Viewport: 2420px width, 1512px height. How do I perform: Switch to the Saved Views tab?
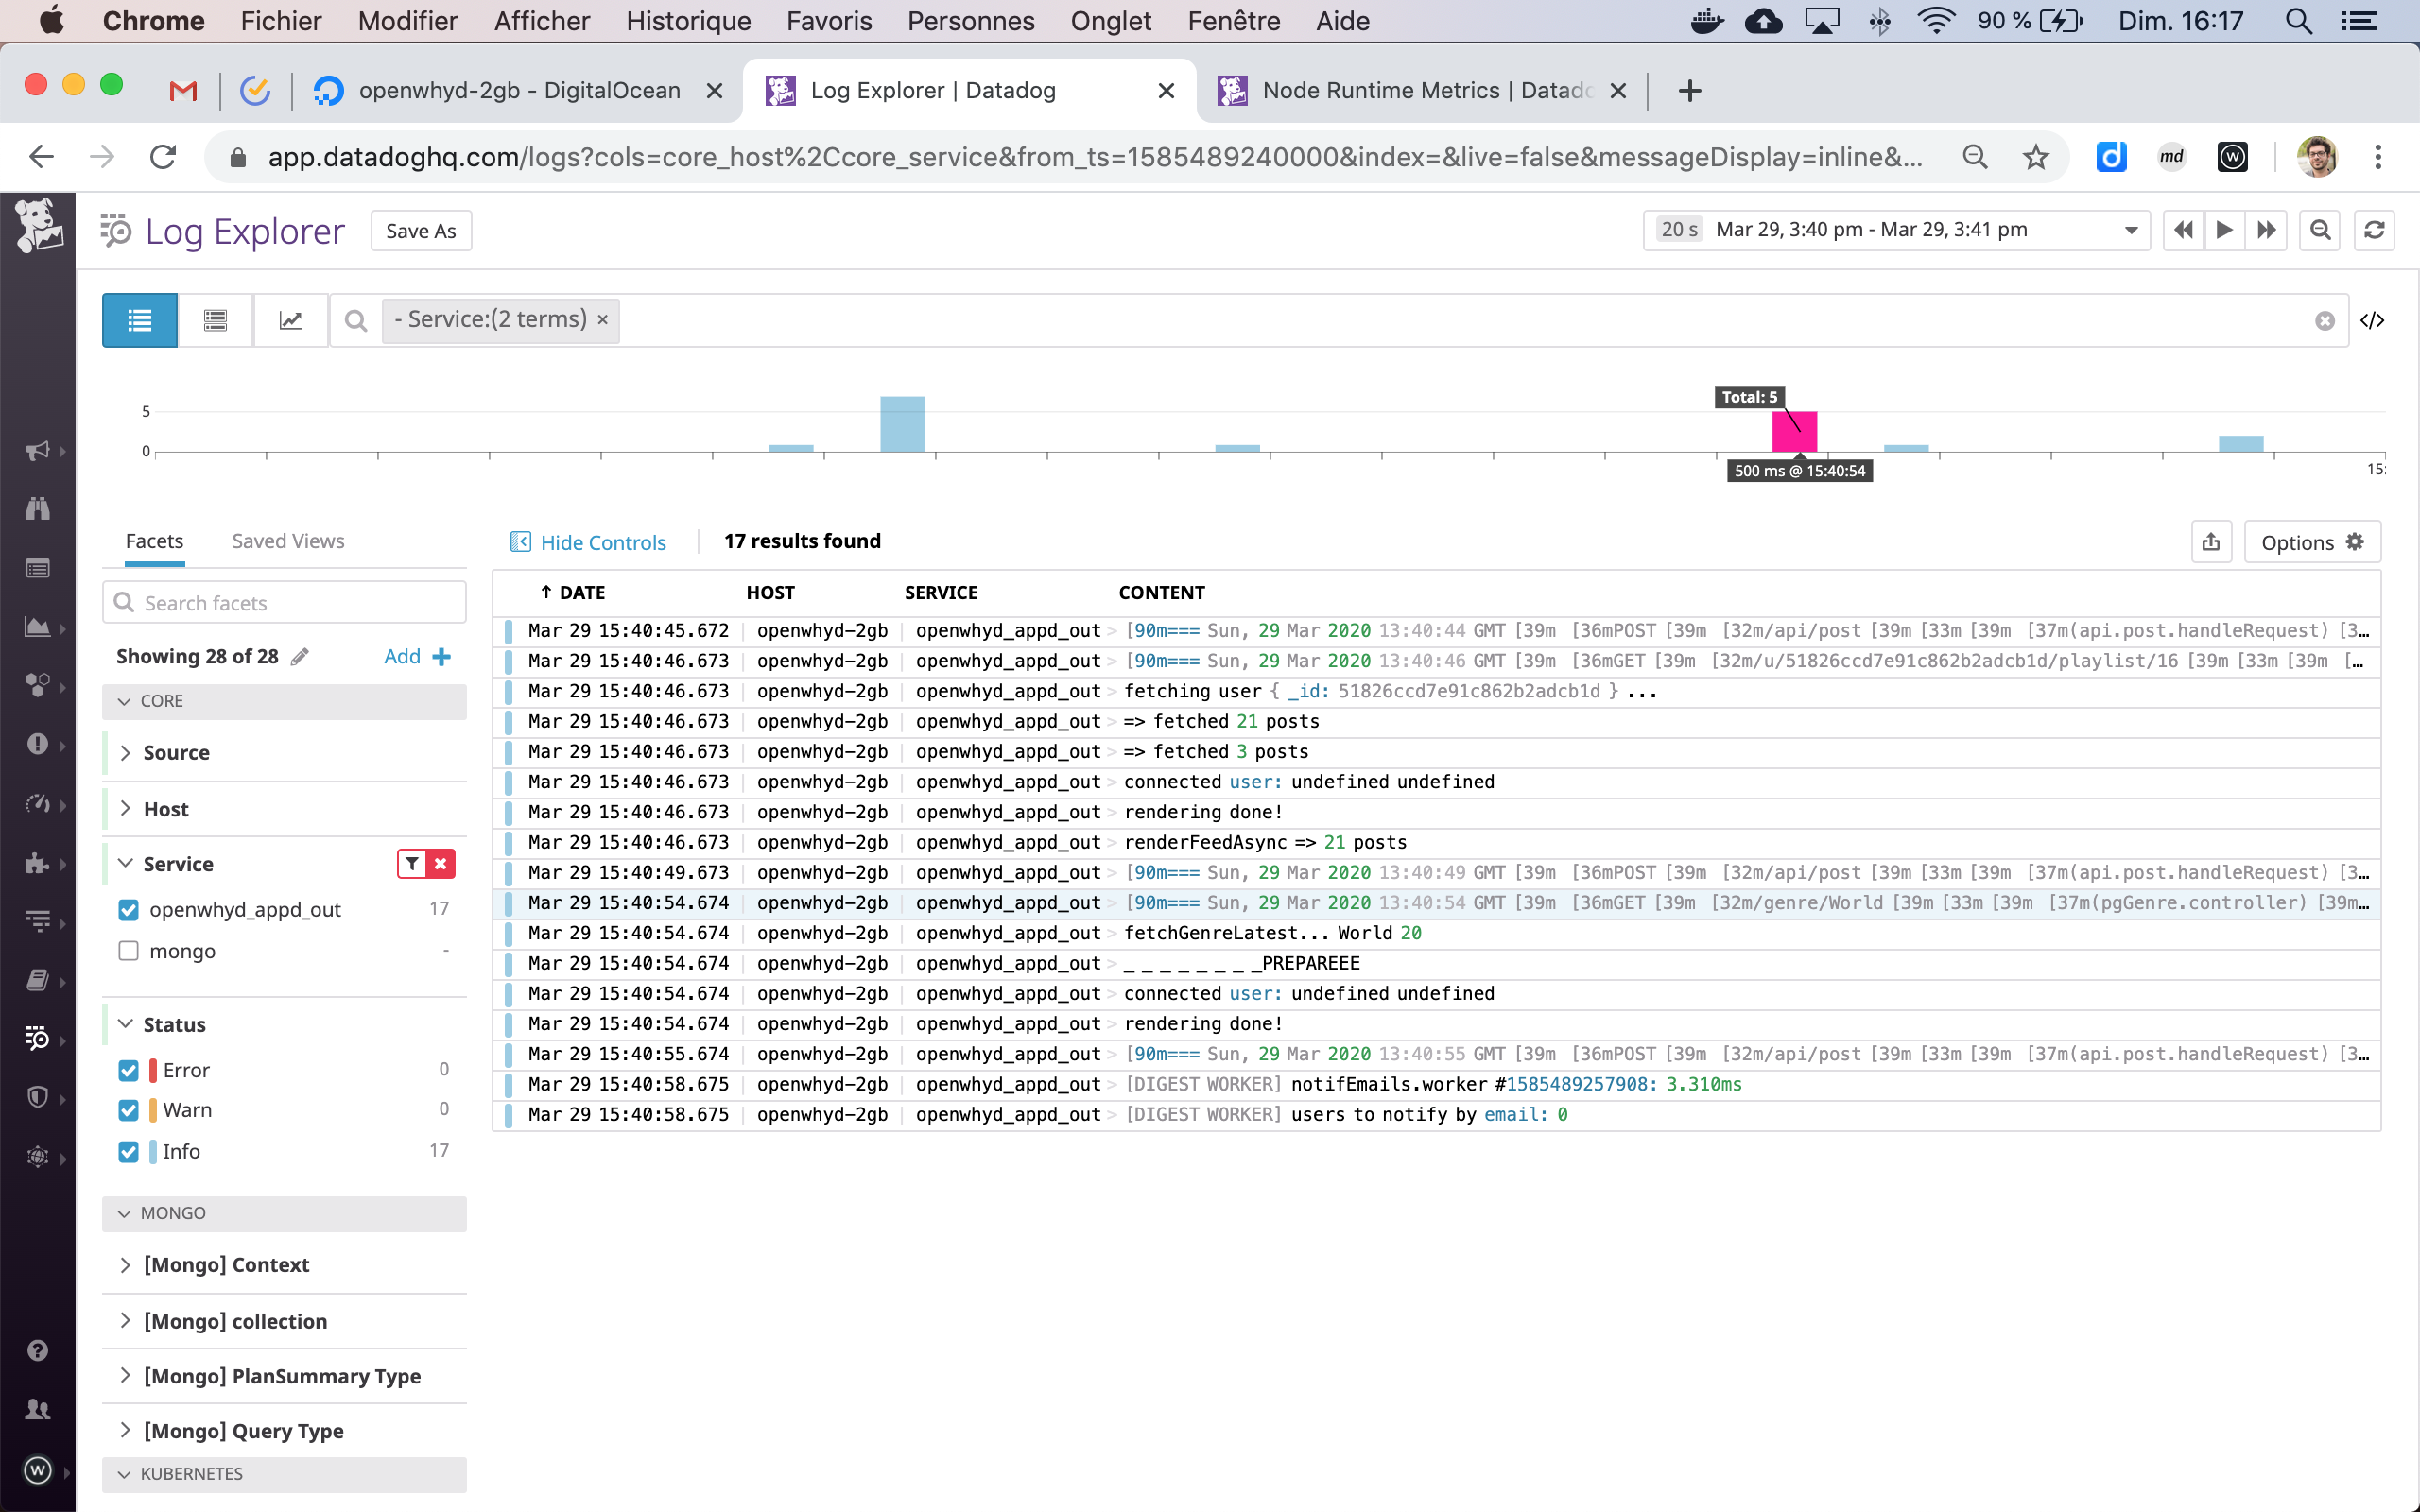pyautogui.click(x=287, y=541)
